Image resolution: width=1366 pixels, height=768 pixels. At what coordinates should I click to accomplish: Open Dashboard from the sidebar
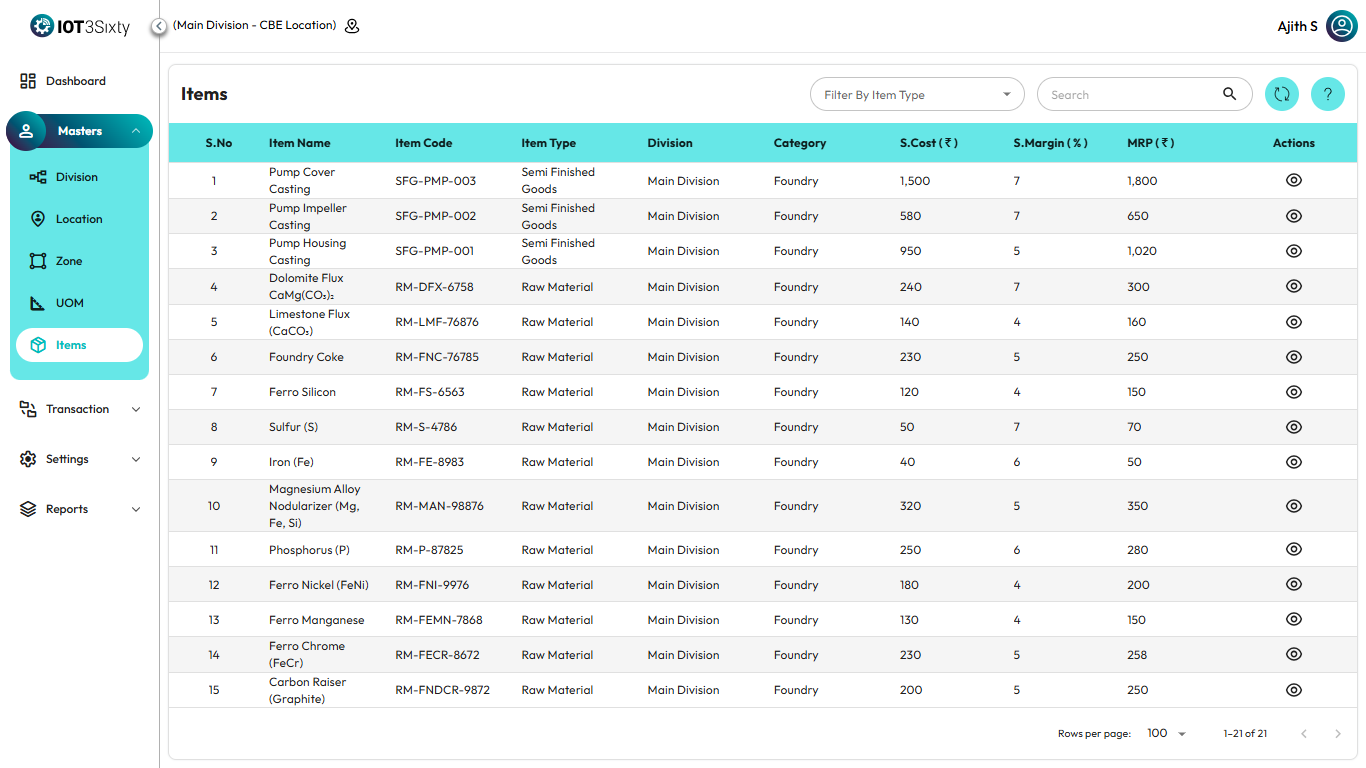coord(75,81)
